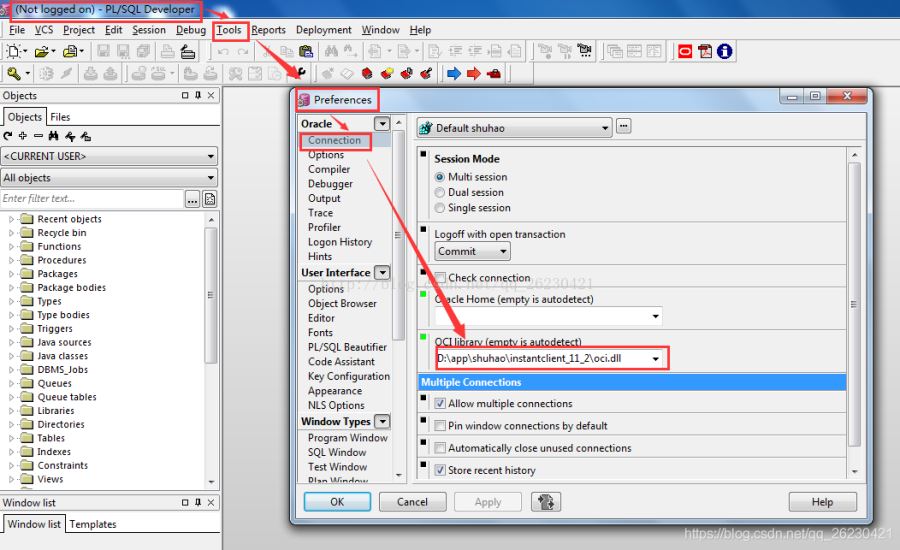Enable the Check connection checkbox
This screenshot has width=900, height=550.
coord(440,278)
